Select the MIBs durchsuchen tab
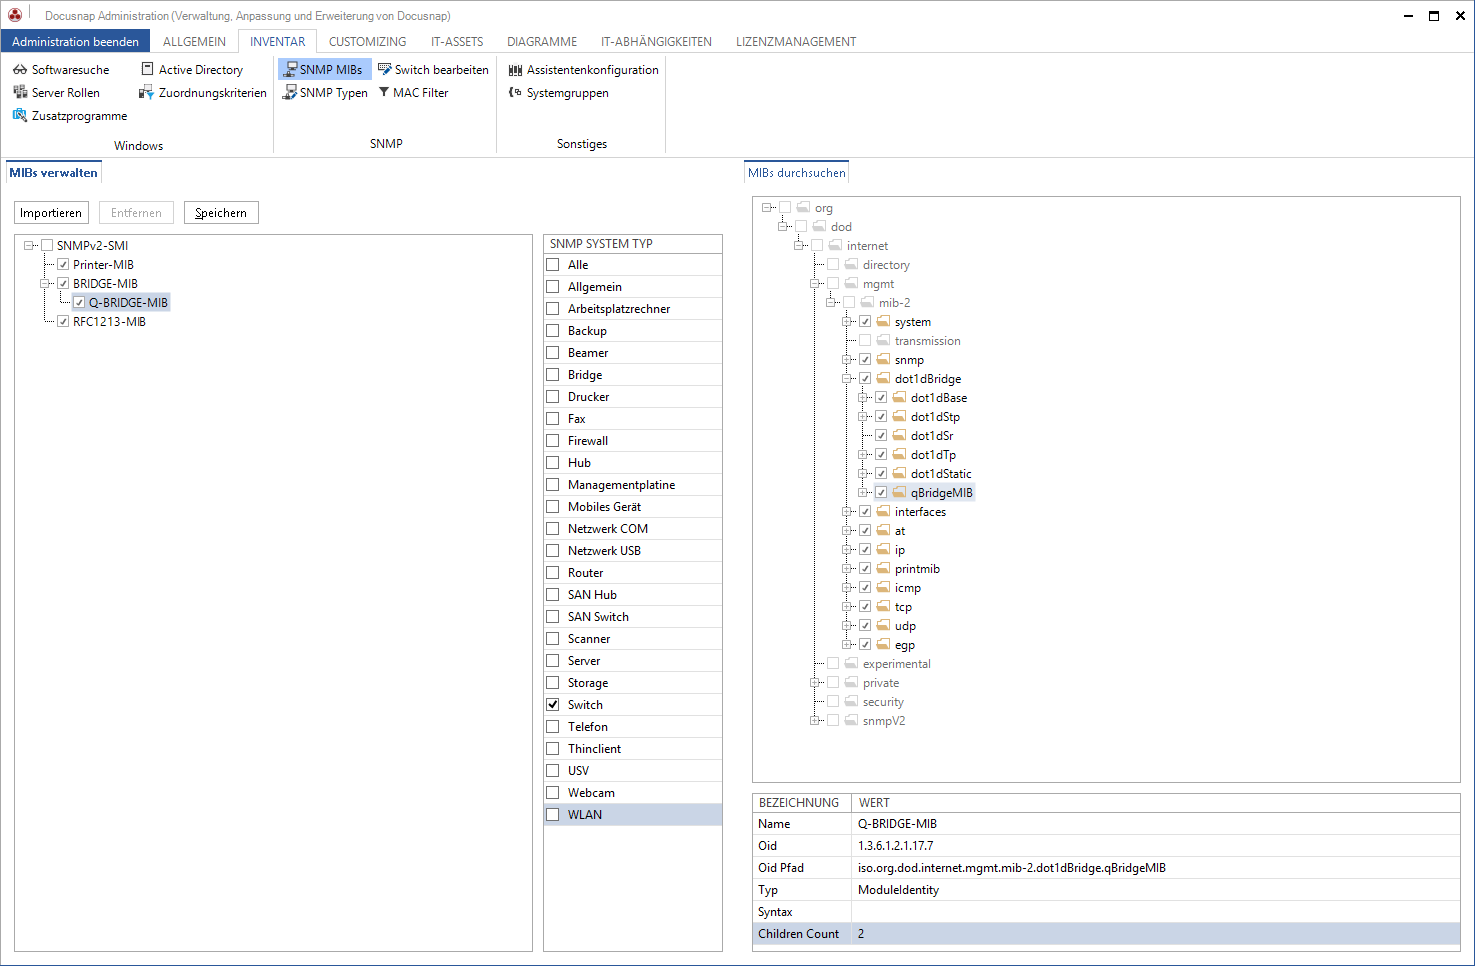The height and width of the screenshot is (966, 1475). [x=797, y=173]
